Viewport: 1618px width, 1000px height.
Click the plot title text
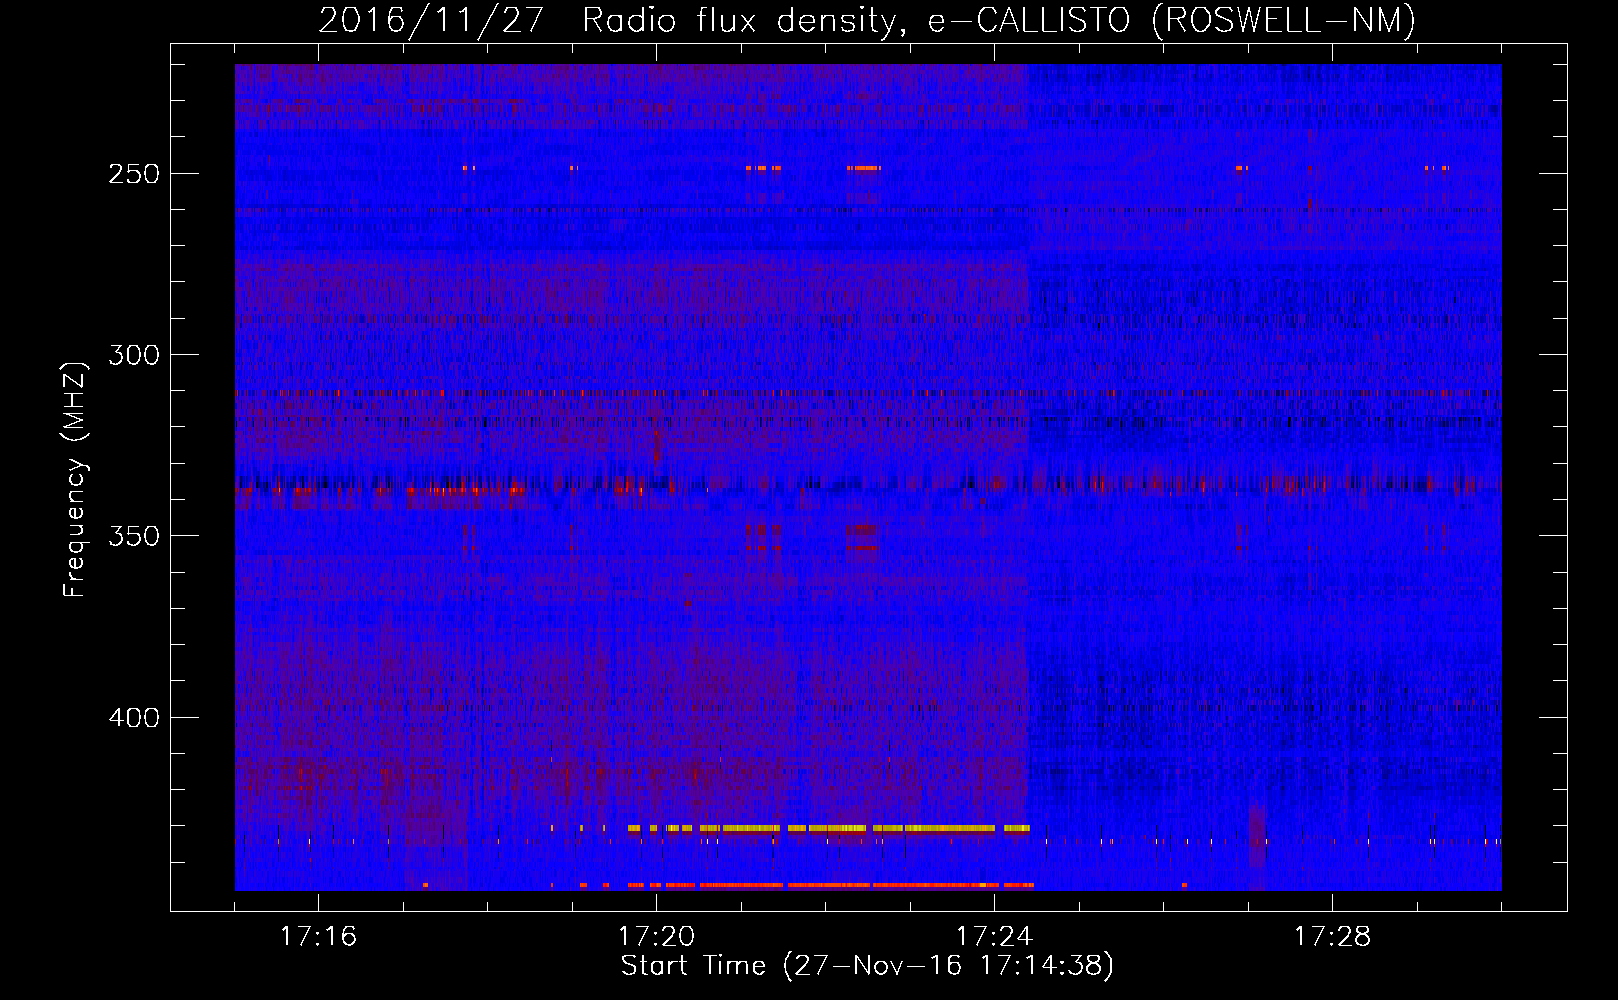point(867,20)
